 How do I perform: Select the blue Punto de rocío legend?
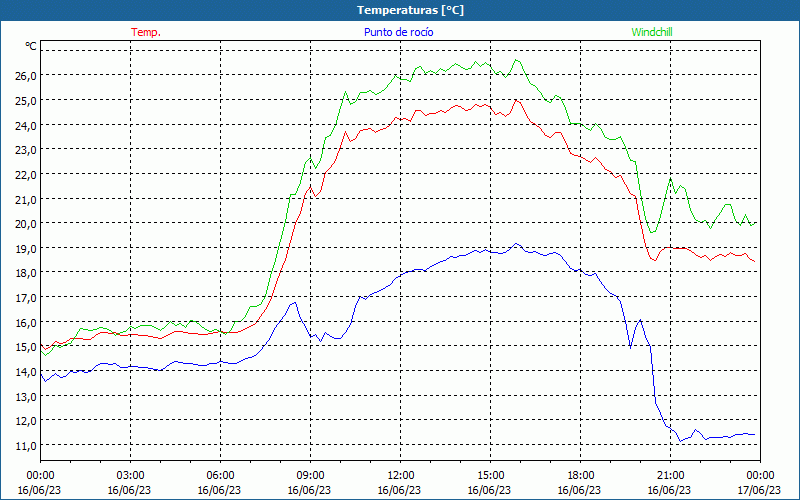(x=398, y=32)
